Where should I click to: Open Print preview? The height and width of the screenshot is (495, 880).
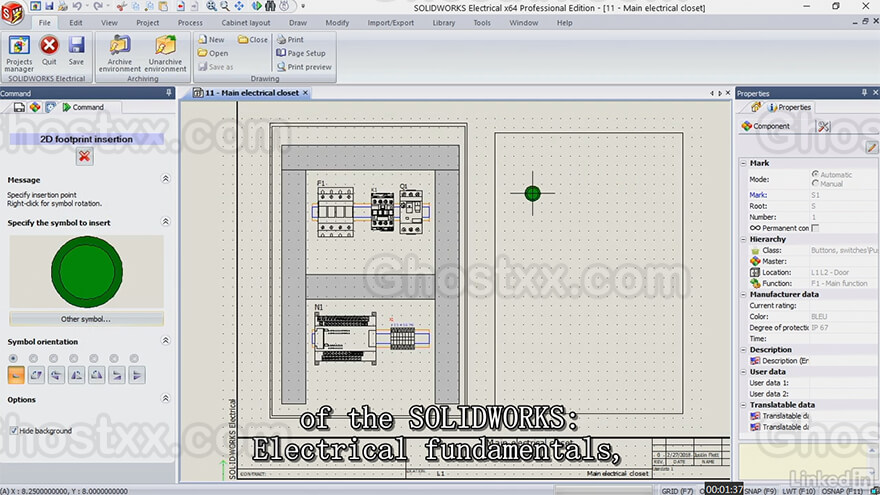pos(304,67)
